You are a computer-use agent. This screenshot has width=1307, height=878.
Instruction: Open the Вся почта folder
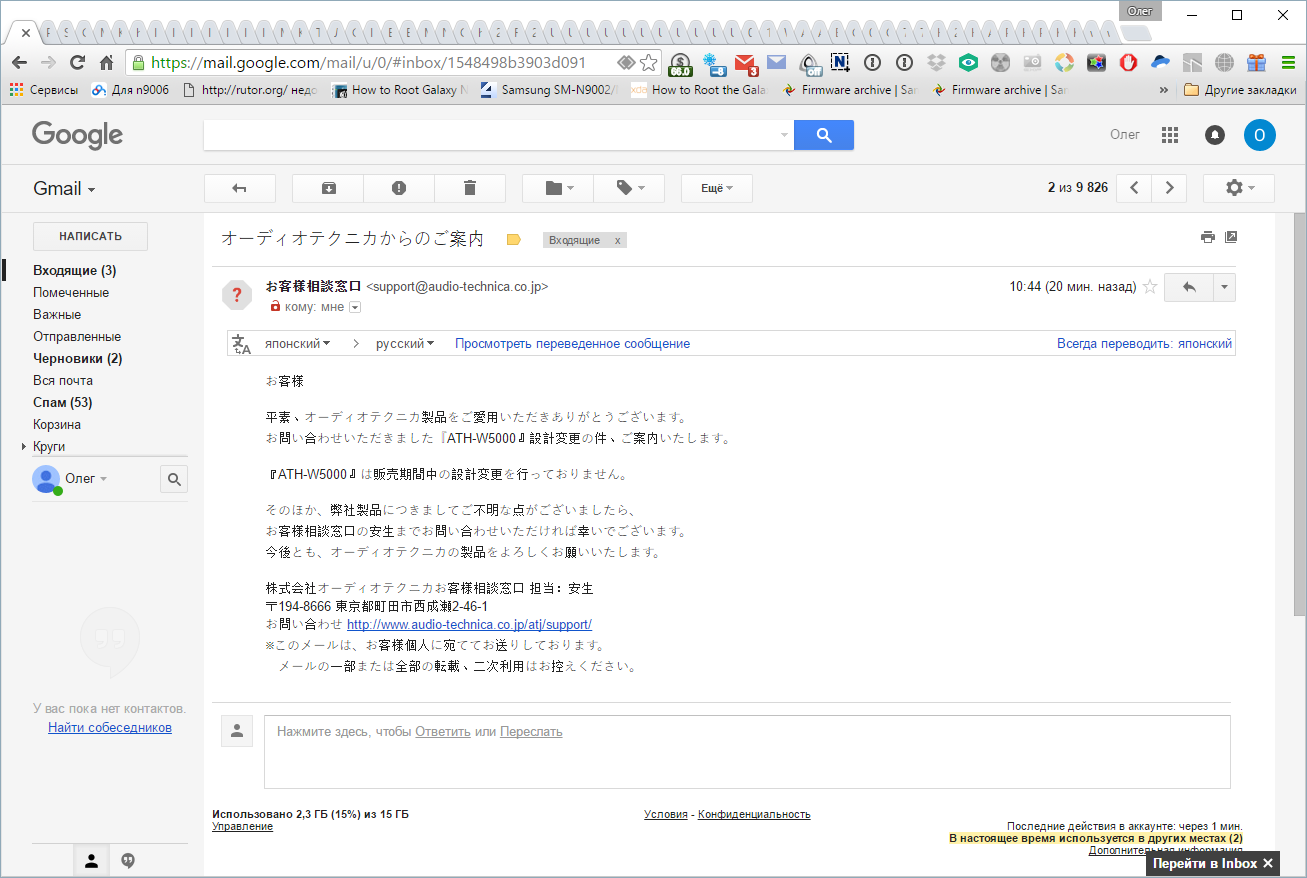pos(63,381)
